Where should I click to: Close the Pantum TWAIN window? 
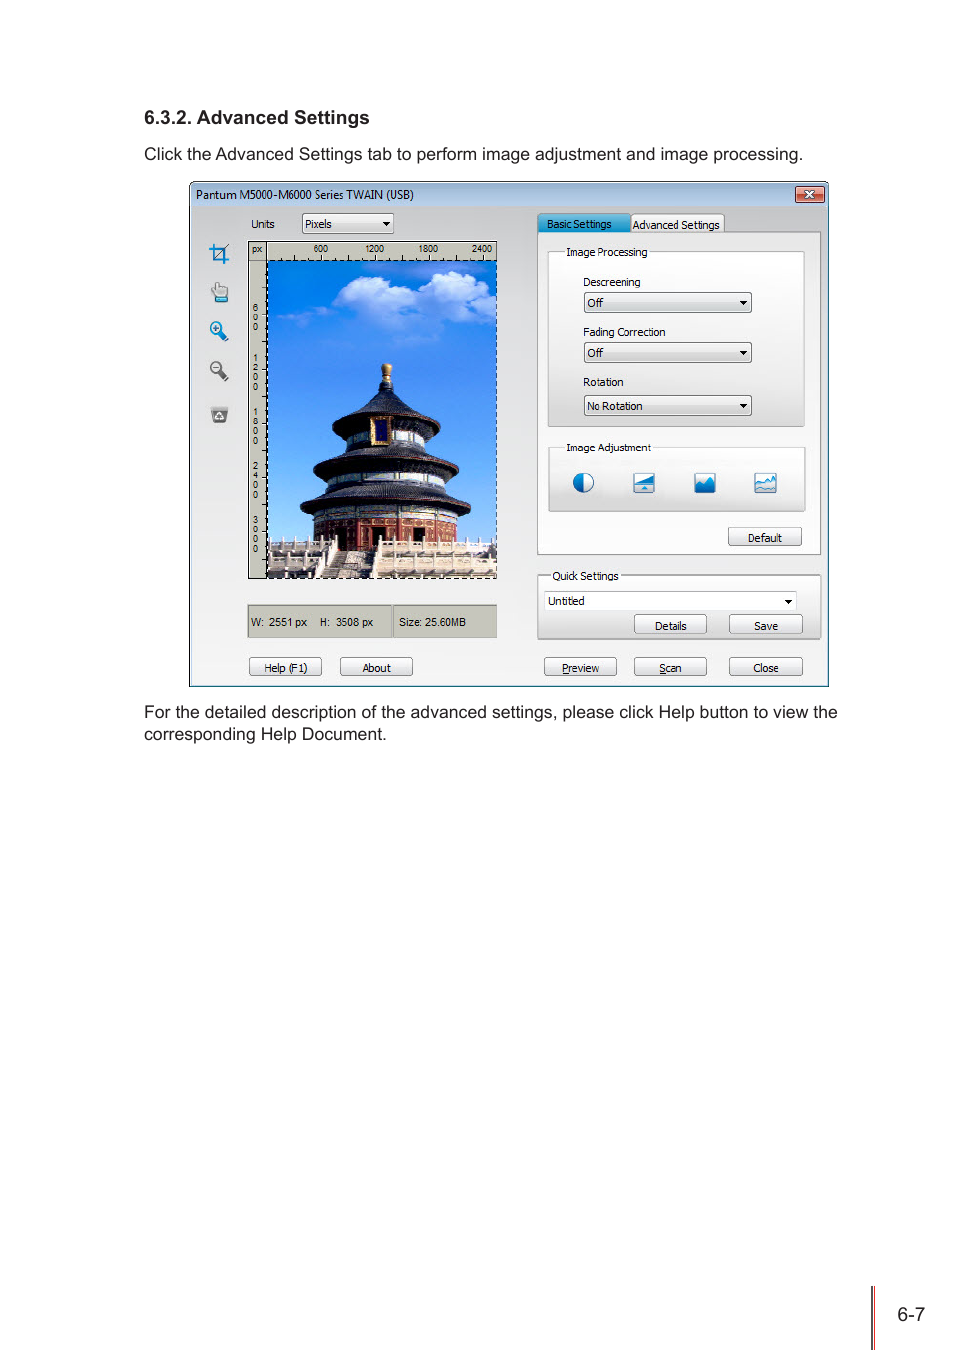tap(809, 194)
